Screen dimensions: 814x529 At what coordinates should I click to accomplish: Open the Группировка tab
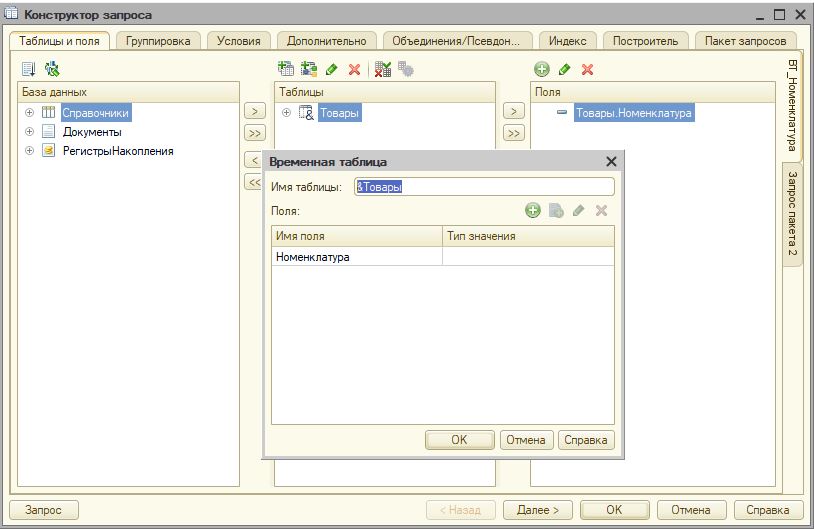pyautogui.click(x=158, y=41)
